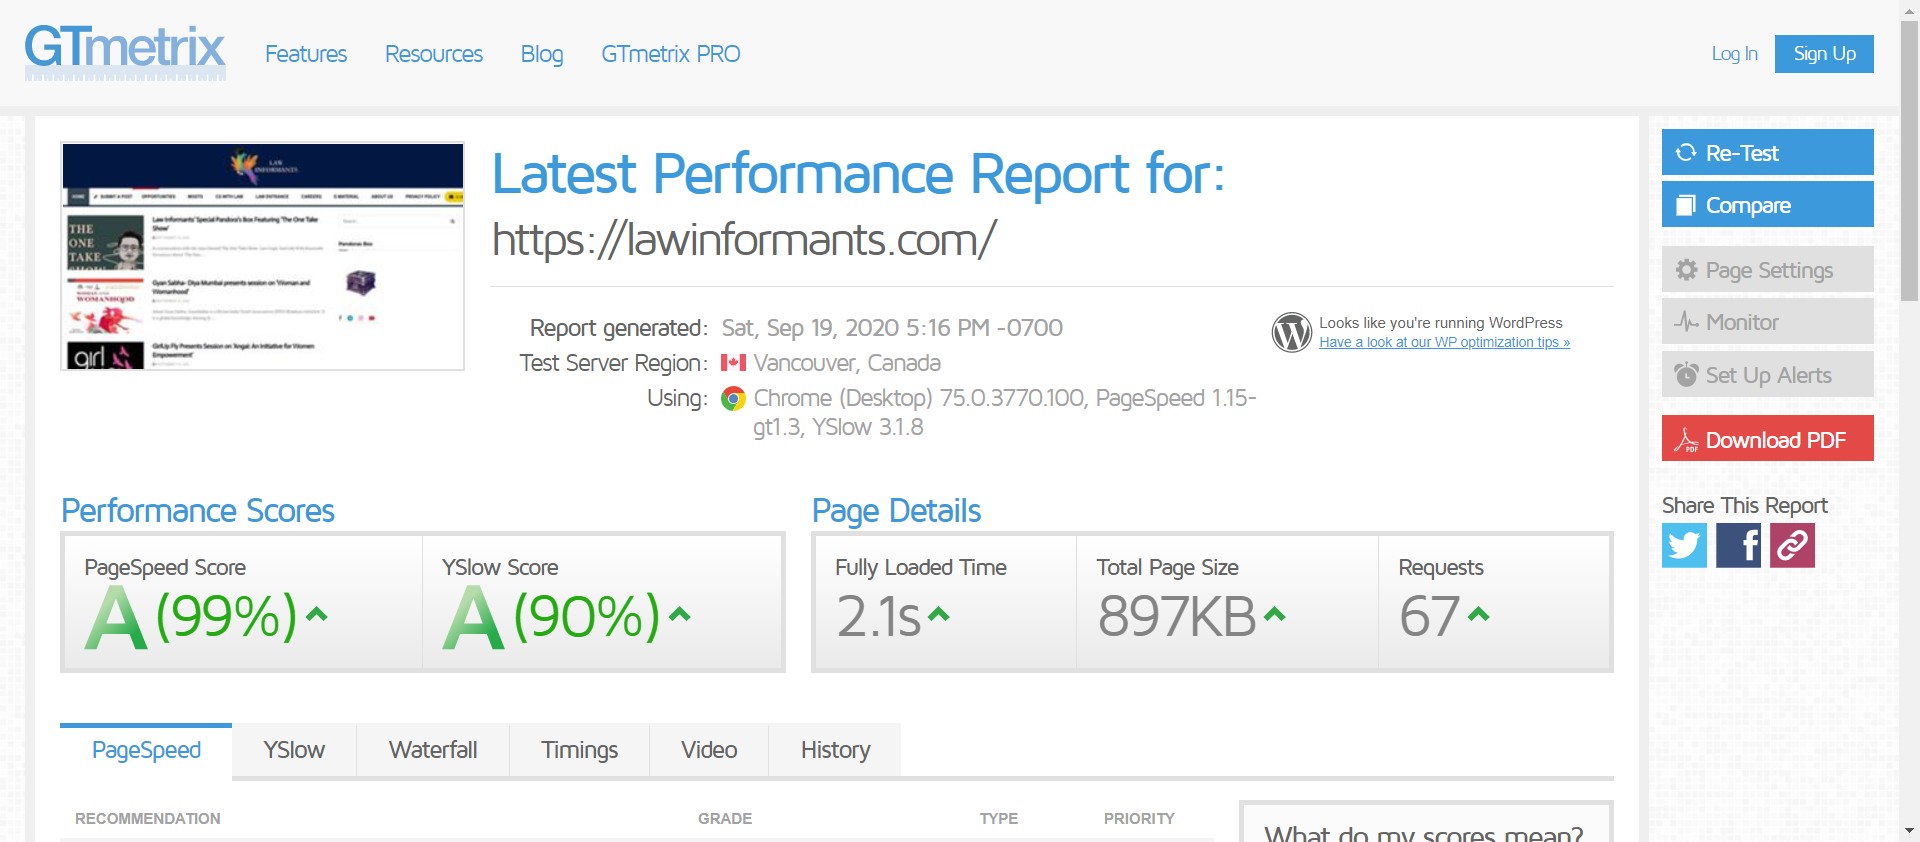This screenshot has height=842, width=1920.
Task: Click the Total Page Size arrow
Action: coord(1274,615)
